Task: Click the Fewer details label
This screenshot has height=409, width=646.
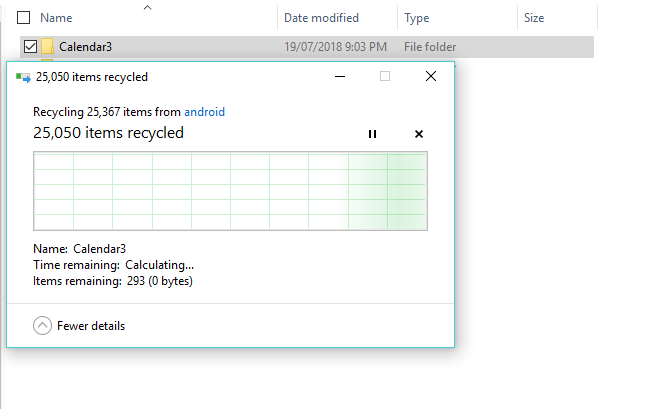Action: pos(91,326)
